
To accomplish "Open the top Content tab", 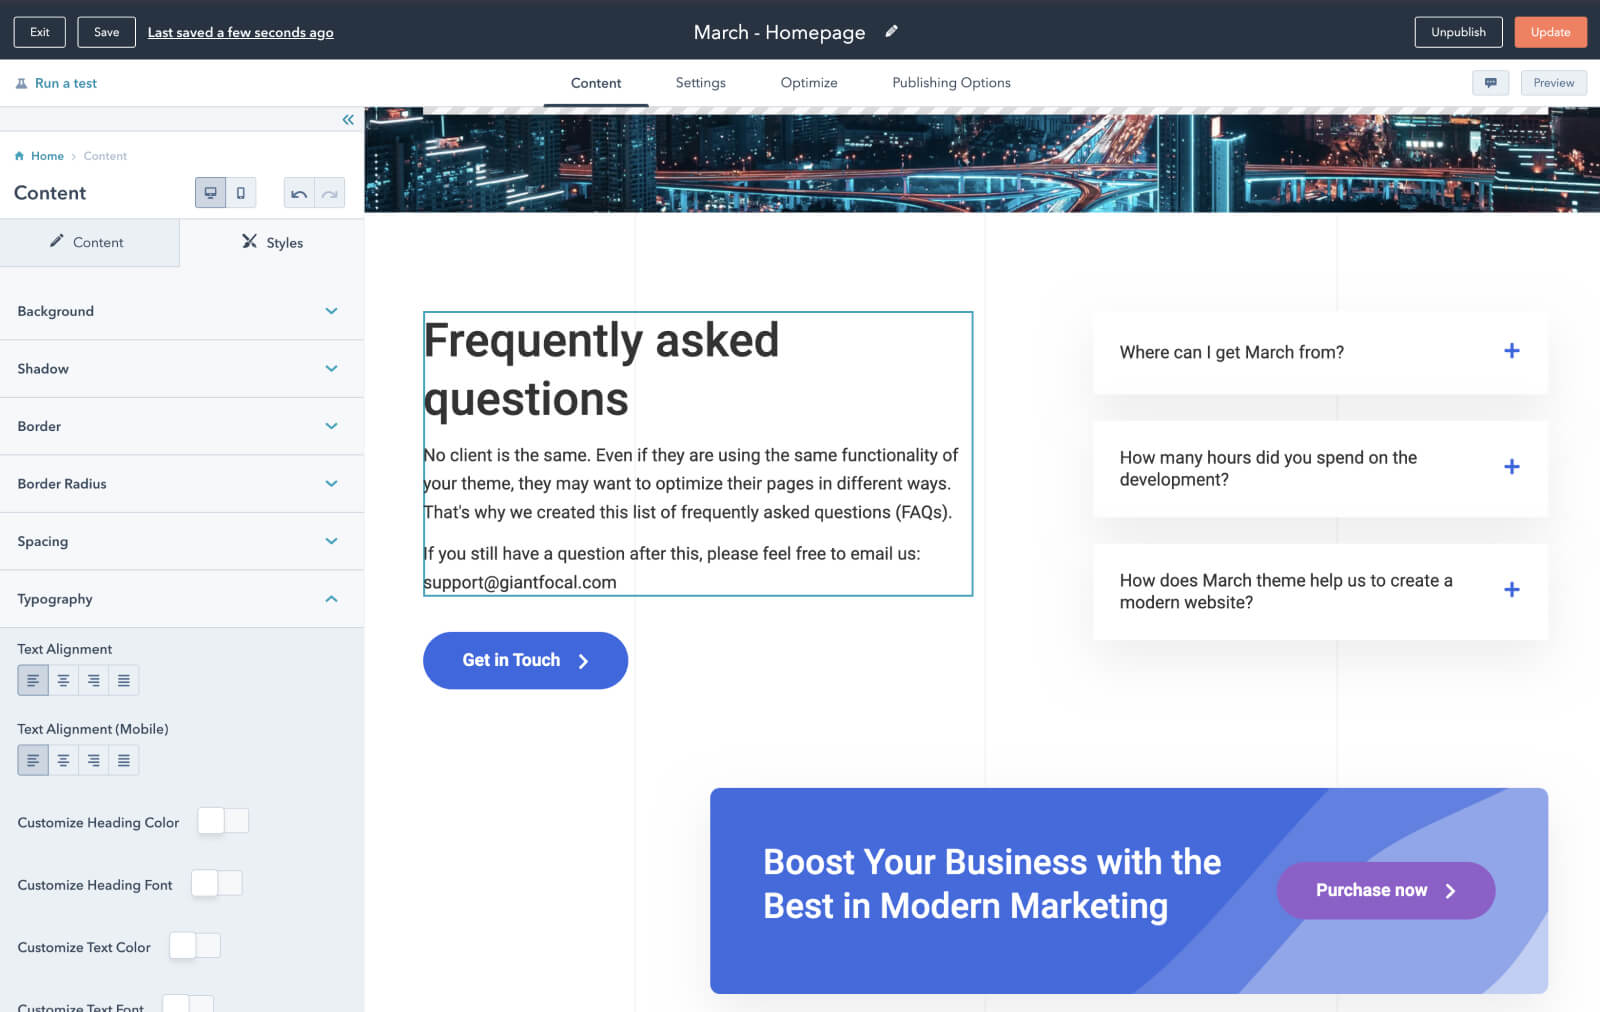I will coord(596,83).
